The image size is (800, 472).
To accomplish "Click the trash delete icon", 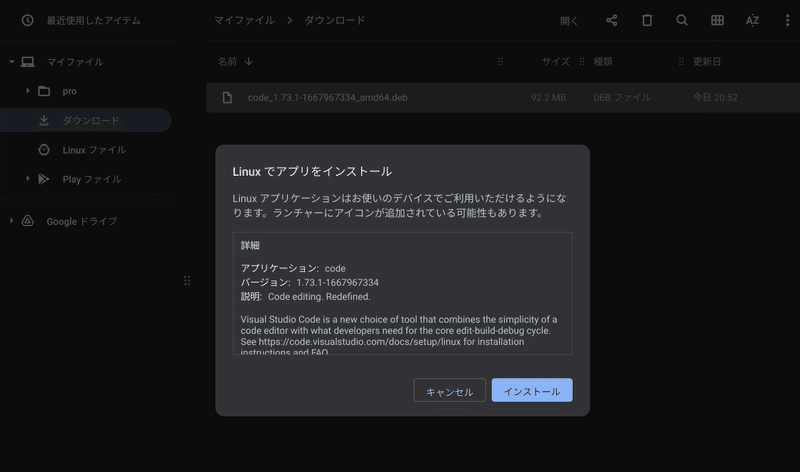I will [647, 20].
